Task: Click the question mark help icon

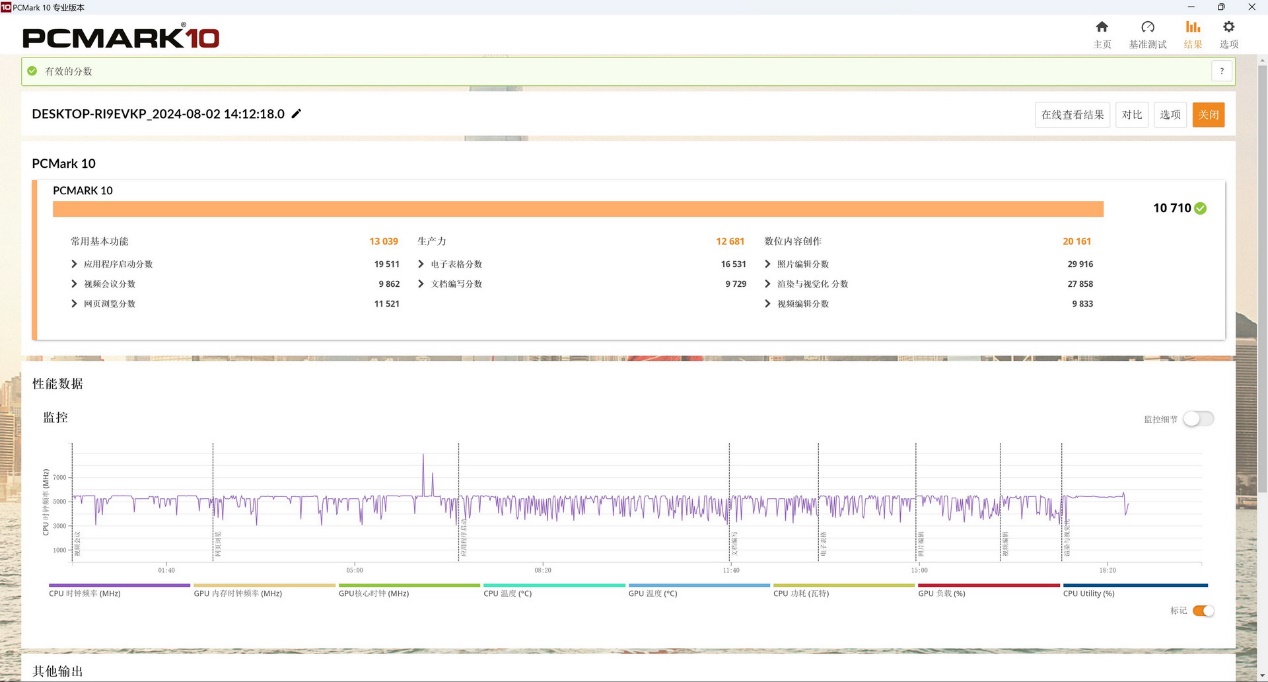Action: [x=1220, y=71]
